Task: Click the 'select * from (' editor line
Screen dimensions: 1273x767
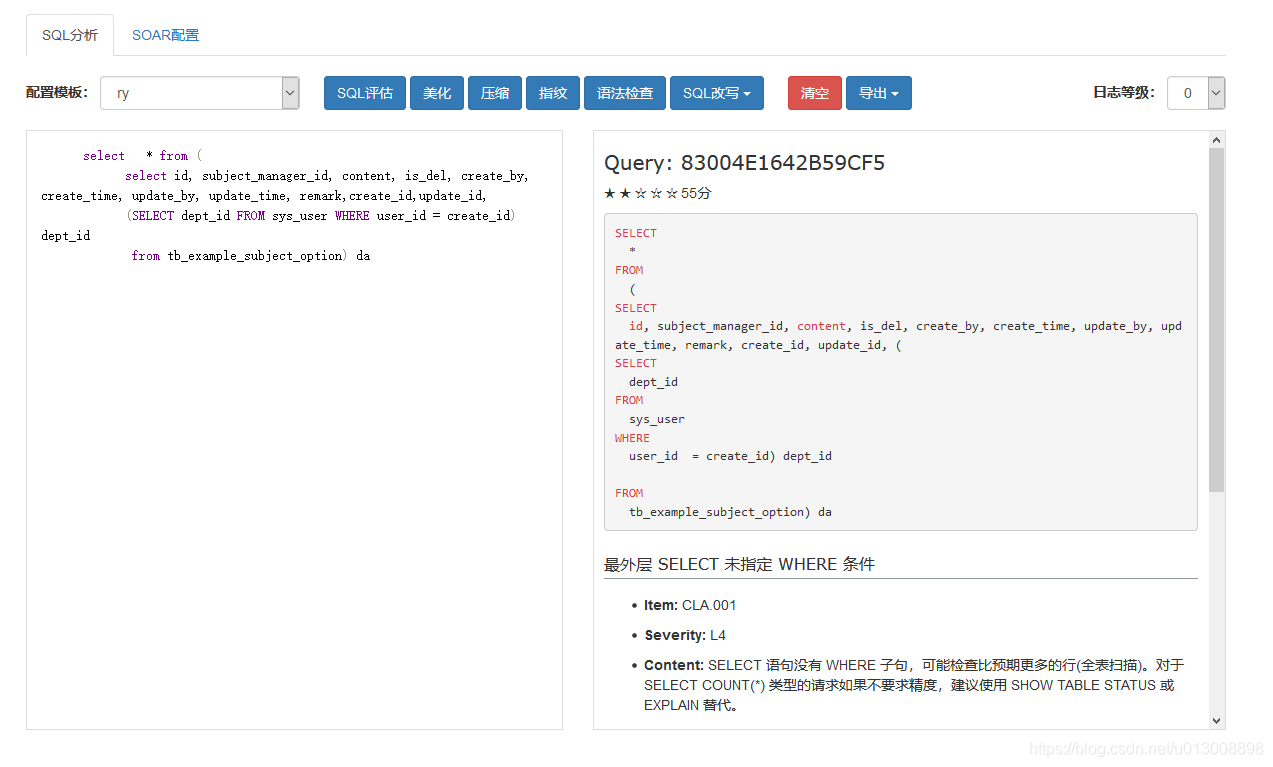Action: pyautogui.click(x=143, y=156)
